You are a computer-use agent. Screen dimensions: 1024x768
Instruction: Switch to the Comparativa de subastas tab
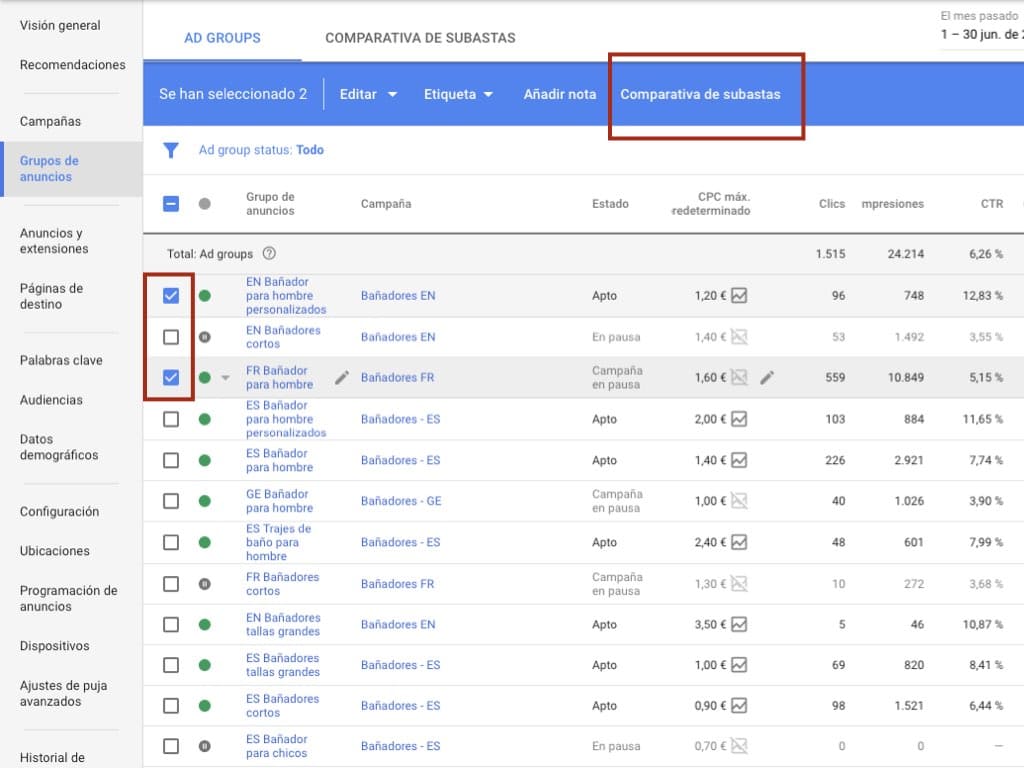[420, 38]
